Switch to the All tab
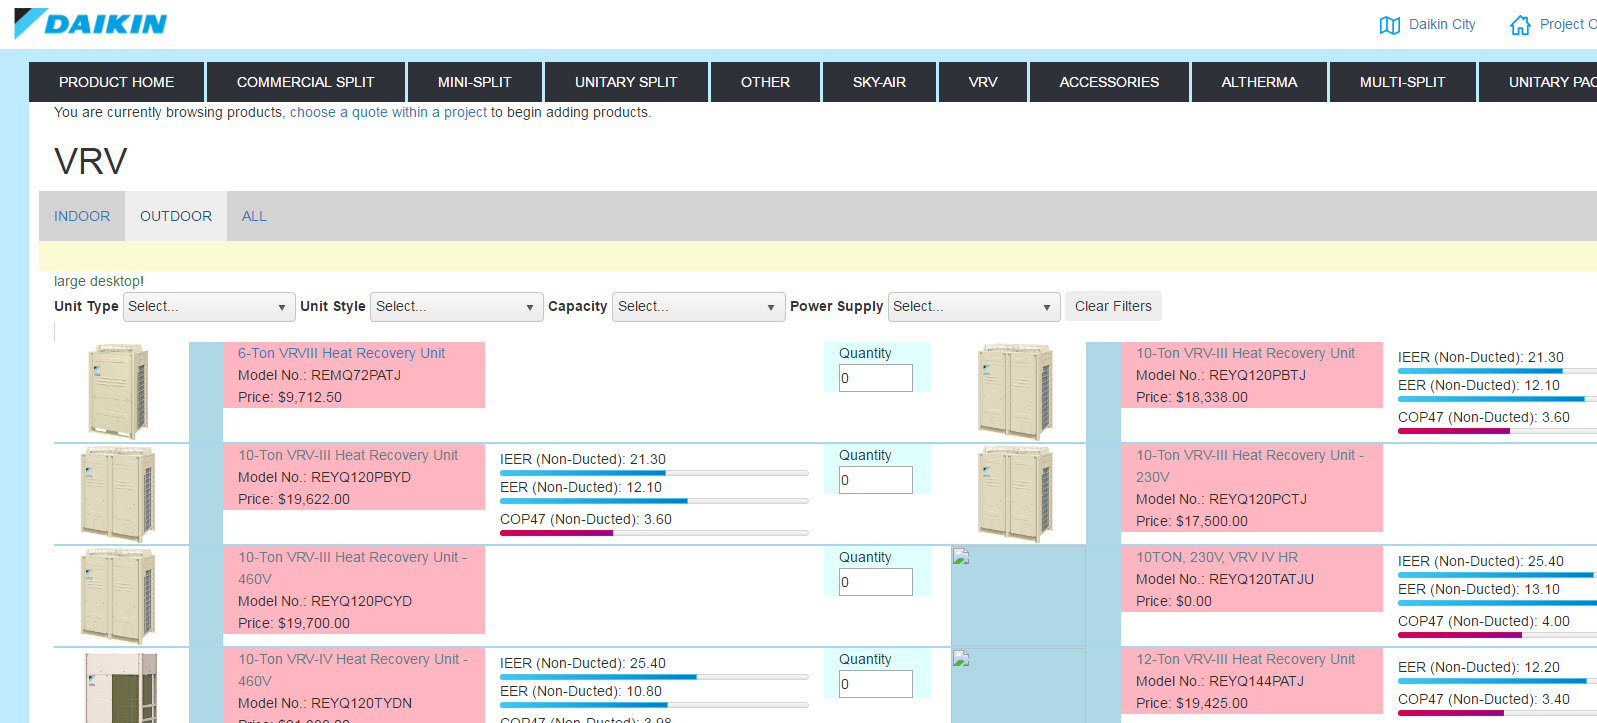 point(254,216)
